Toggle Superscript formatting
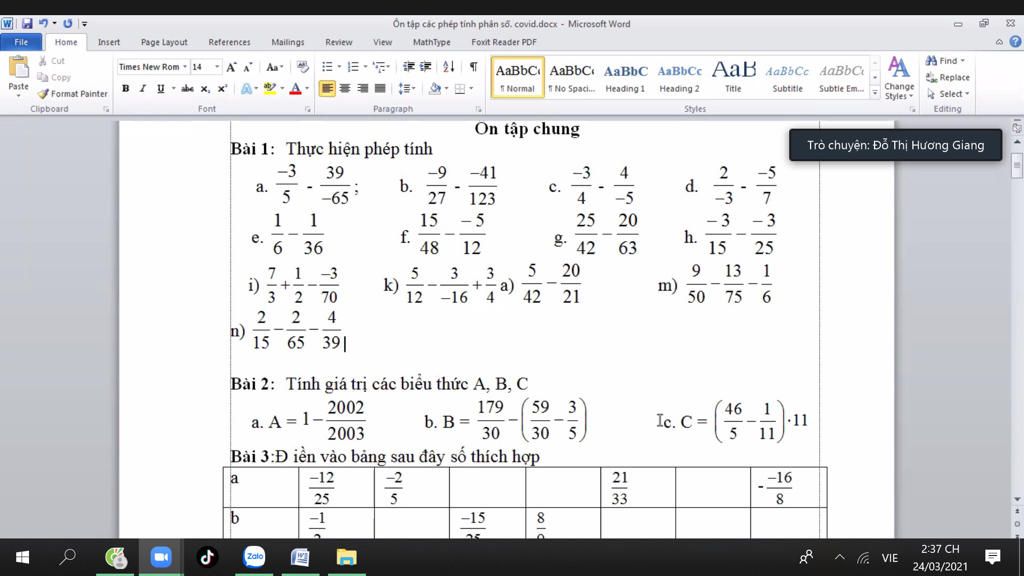The image size is (1024, 576). click(222, 88)
